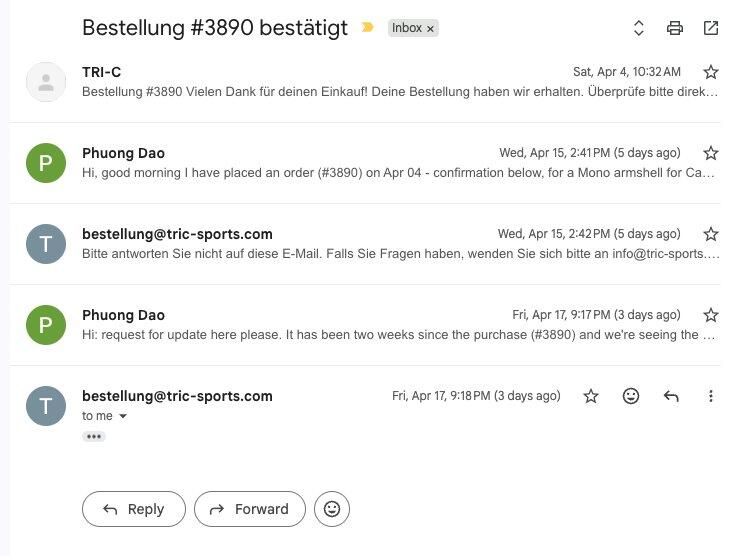Open Phuong Dao's green avatar on Apr 15

[x=46, y=163]
